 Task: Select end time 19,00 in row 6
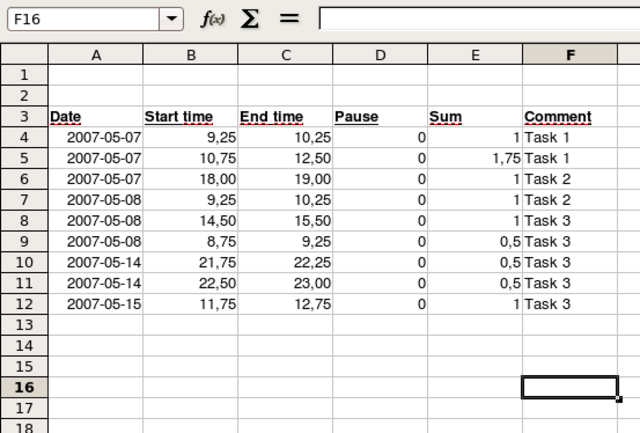coord(285,179)
